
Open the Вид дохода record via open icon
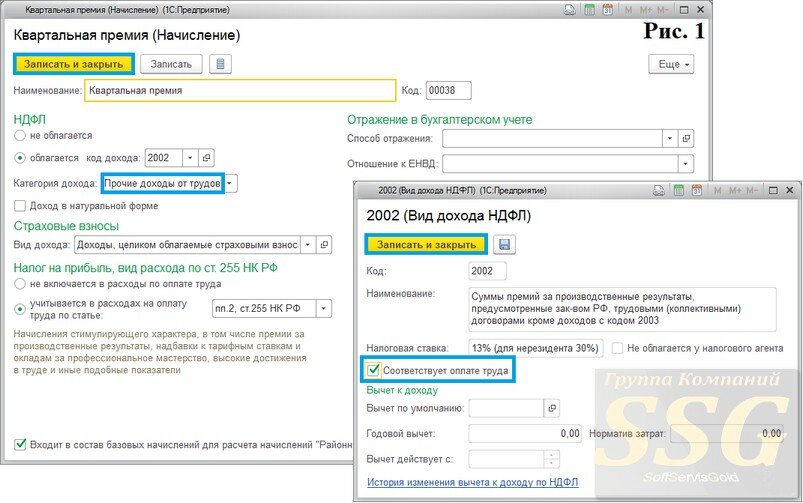pyautogui.click(x=324, y=245)
